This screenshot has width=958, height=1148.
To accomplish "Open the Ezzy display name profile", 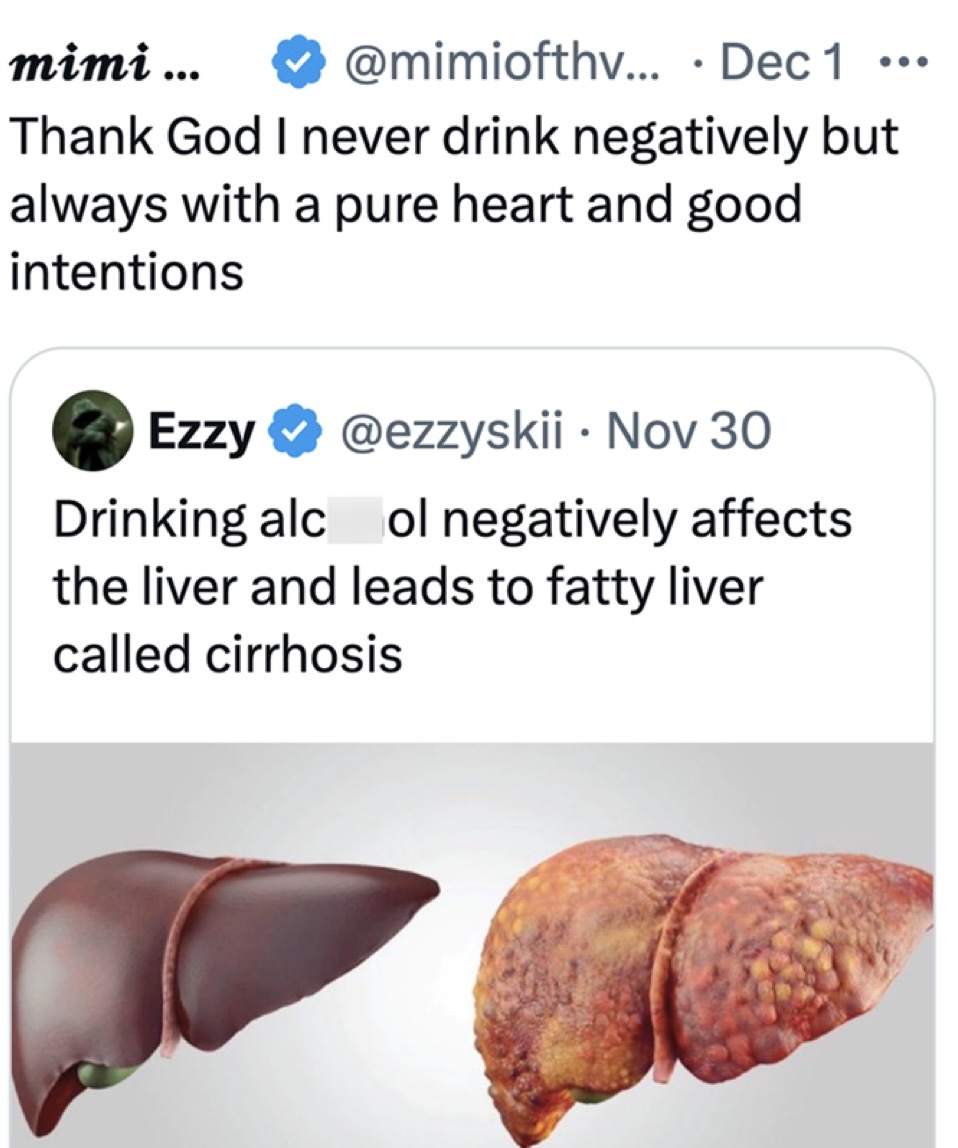I will point(200,432).
